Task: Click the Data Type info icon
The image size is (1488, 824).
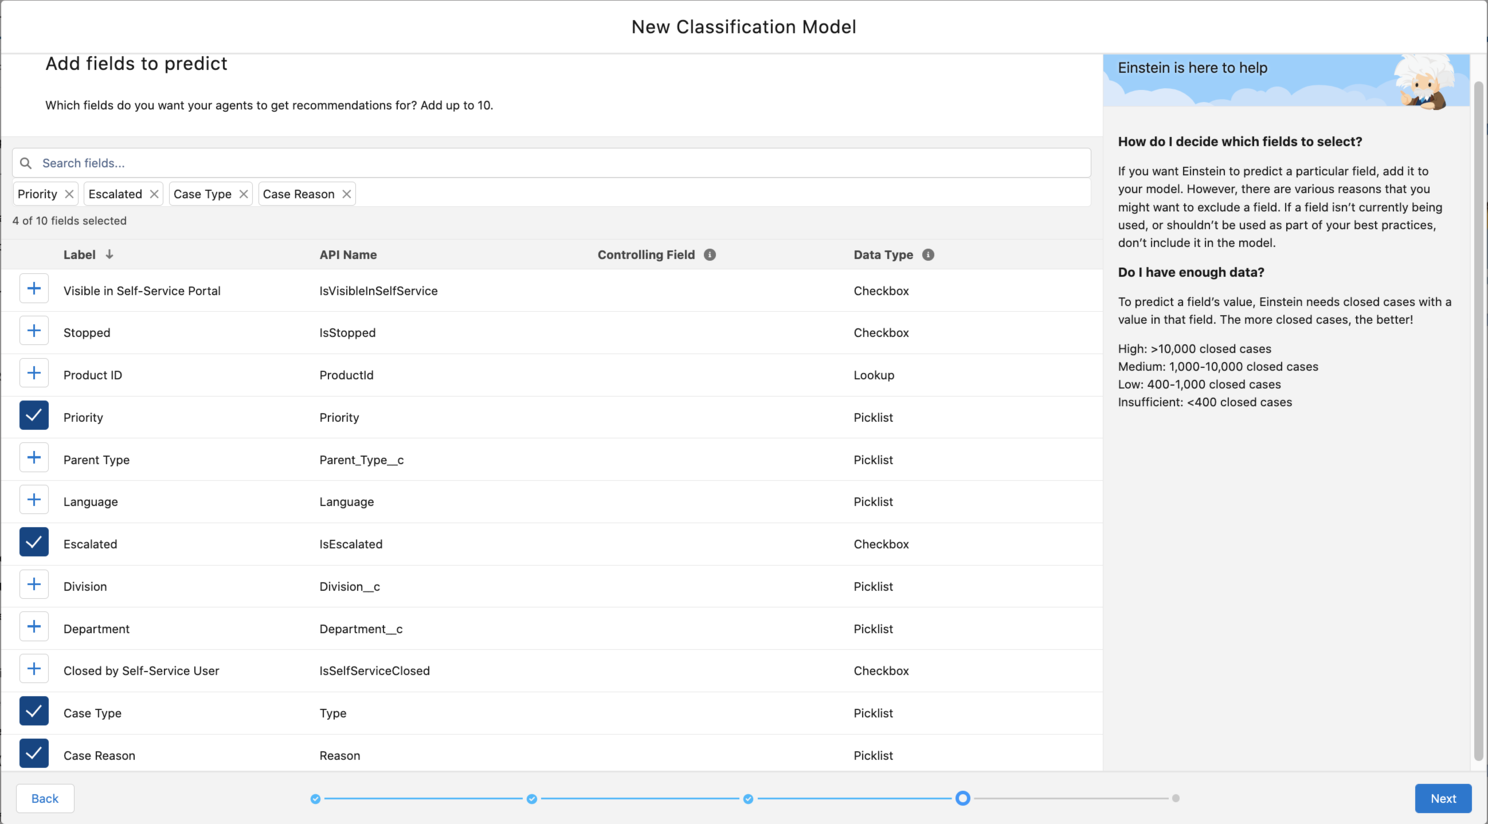Action: pyautogui.click(x=928, y=255)
